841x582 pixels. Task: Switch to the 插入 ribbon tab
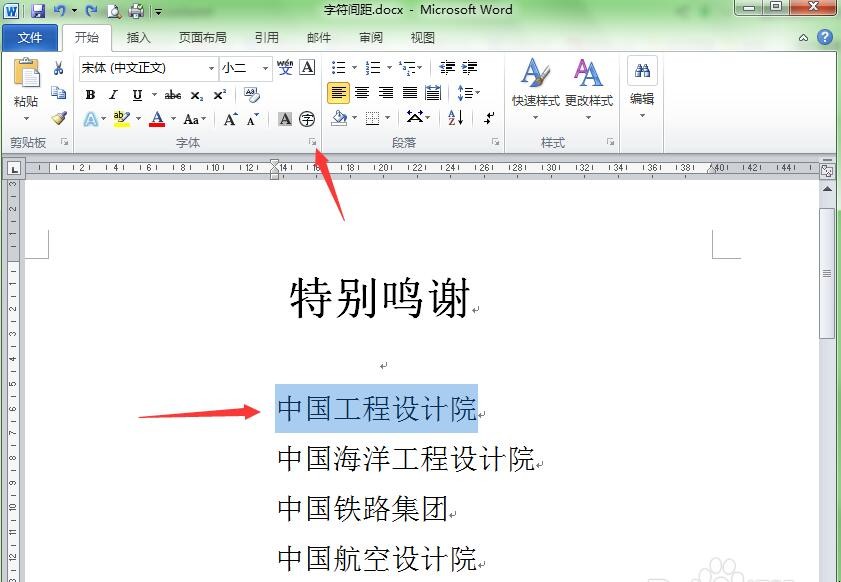point(138,37)
